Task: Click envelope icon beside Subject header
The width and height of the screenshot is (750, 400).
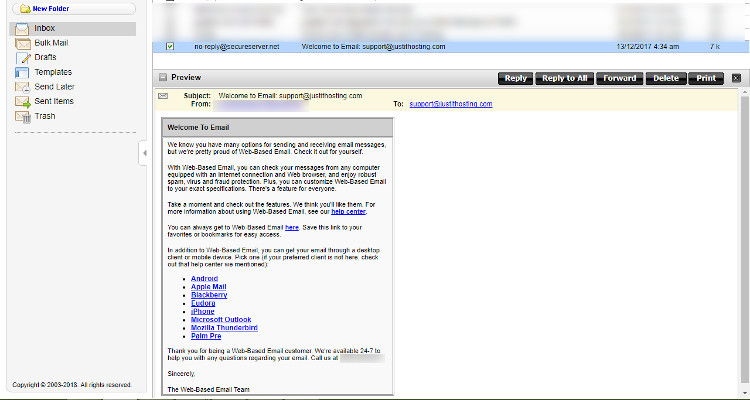Action: [163, 96]
